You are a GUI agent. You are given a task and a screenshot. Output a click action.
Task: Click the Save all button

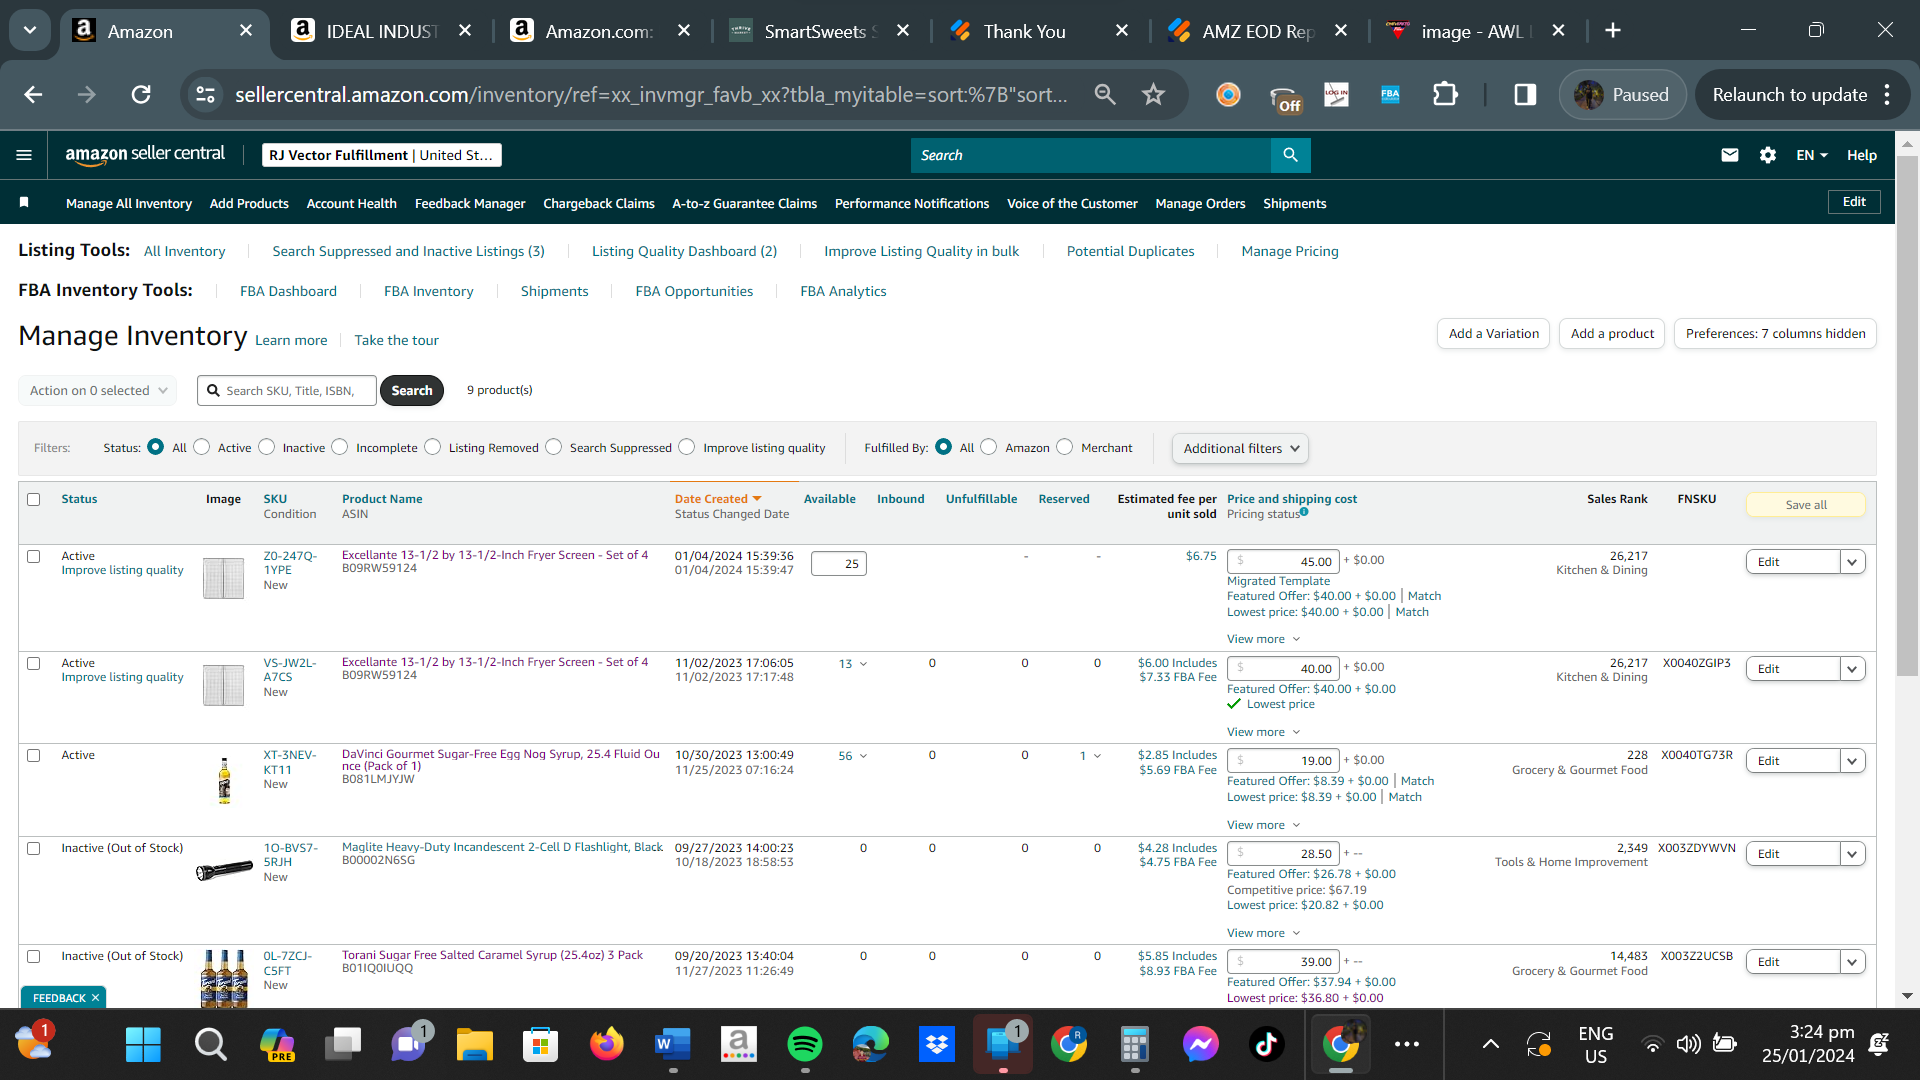[1806, 505]
